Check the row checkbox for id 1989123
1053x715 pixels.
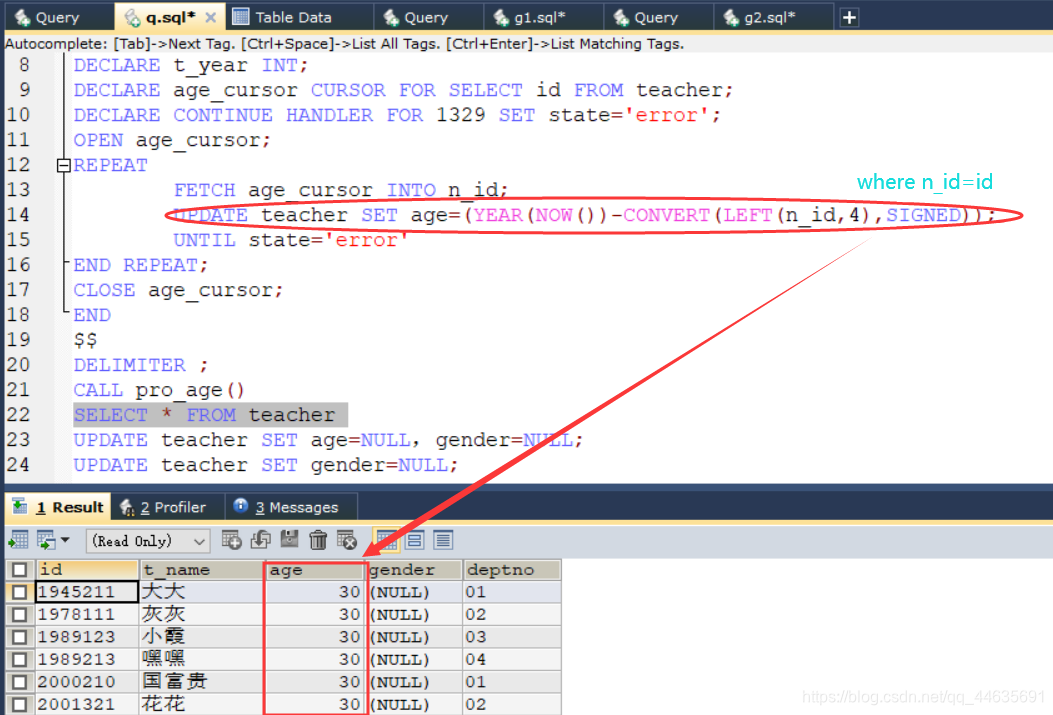(x=19, y=636)
